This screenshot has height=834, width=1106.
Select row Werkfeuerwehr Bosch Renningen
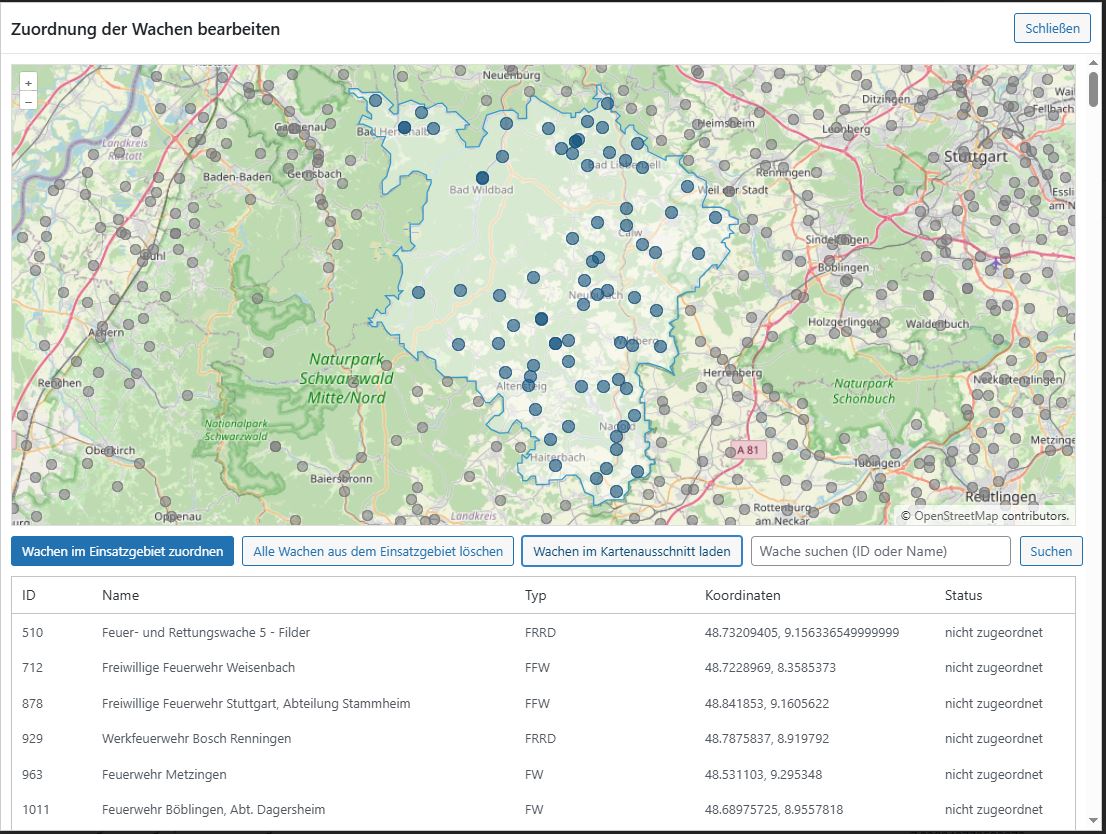543,739
